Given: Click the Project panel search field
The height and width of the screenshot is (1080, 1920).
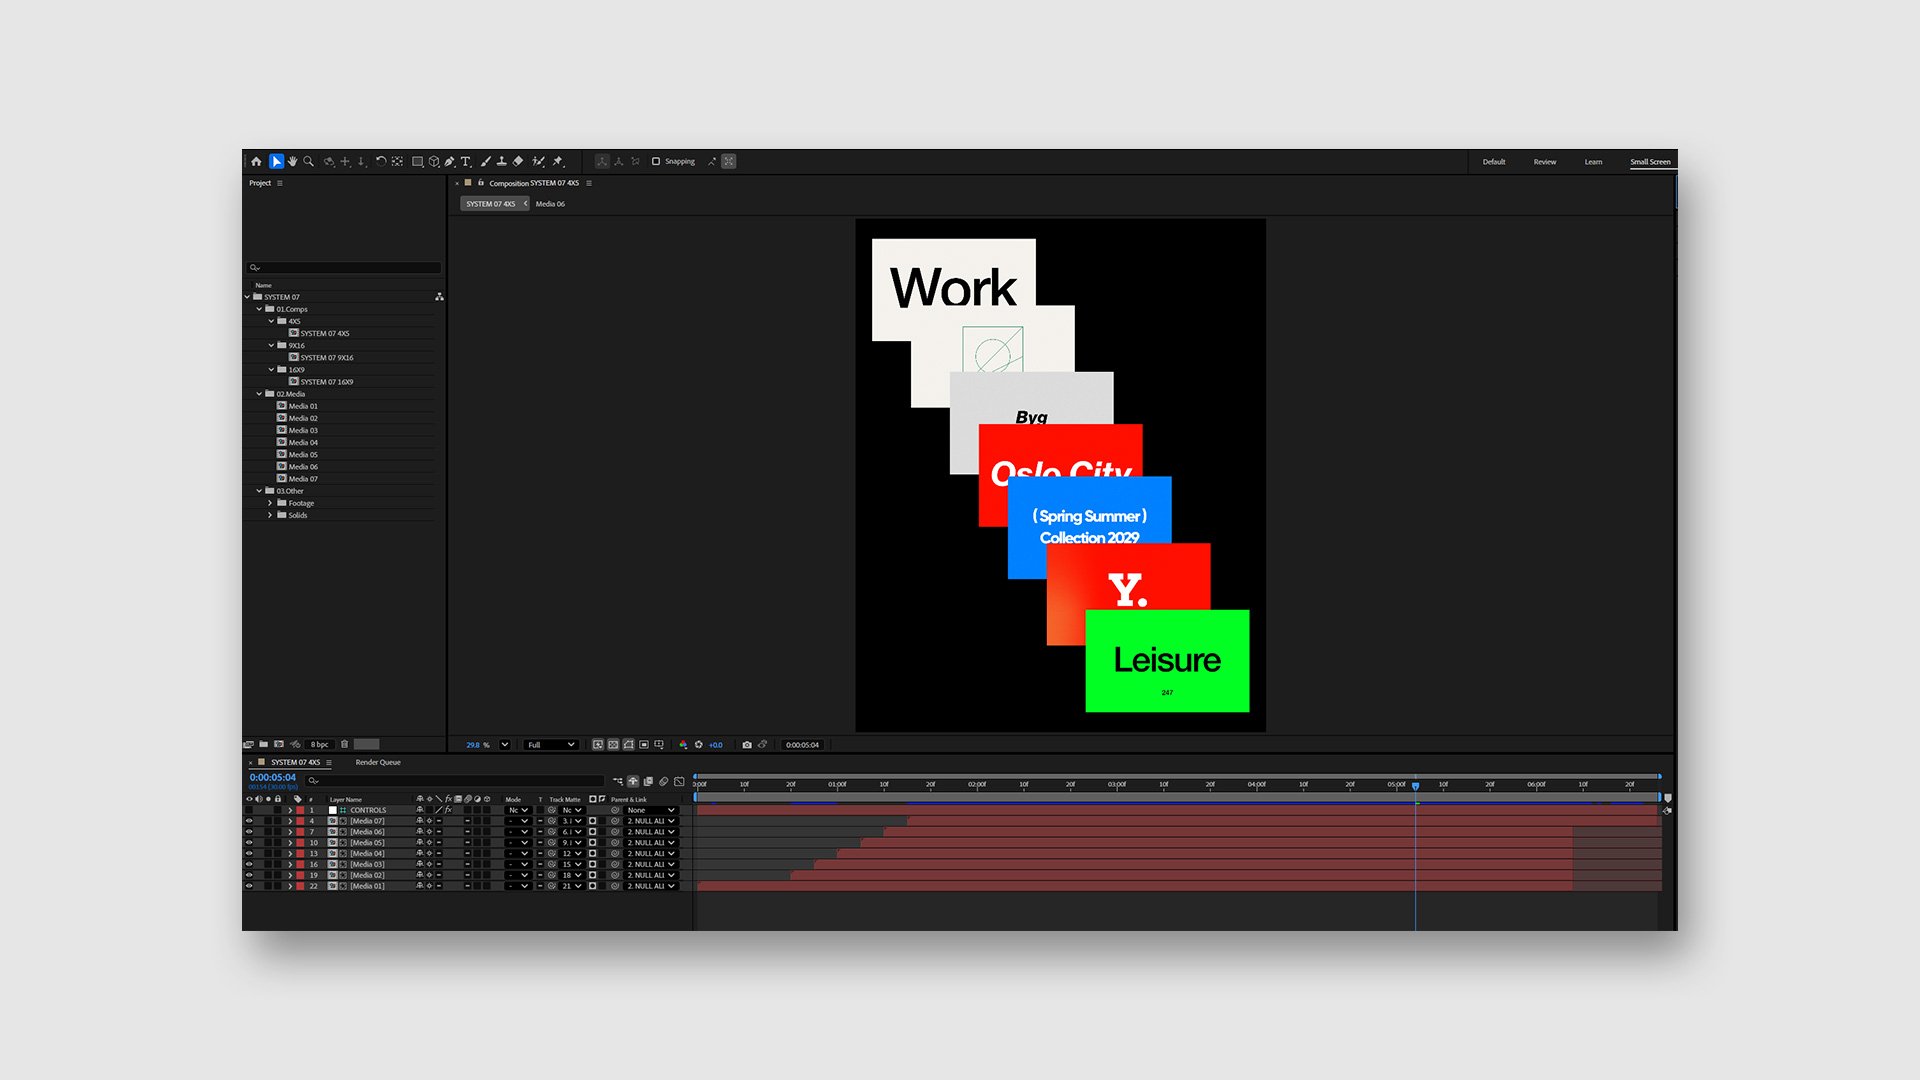Looking at the screenshot, I should [343, 267].
